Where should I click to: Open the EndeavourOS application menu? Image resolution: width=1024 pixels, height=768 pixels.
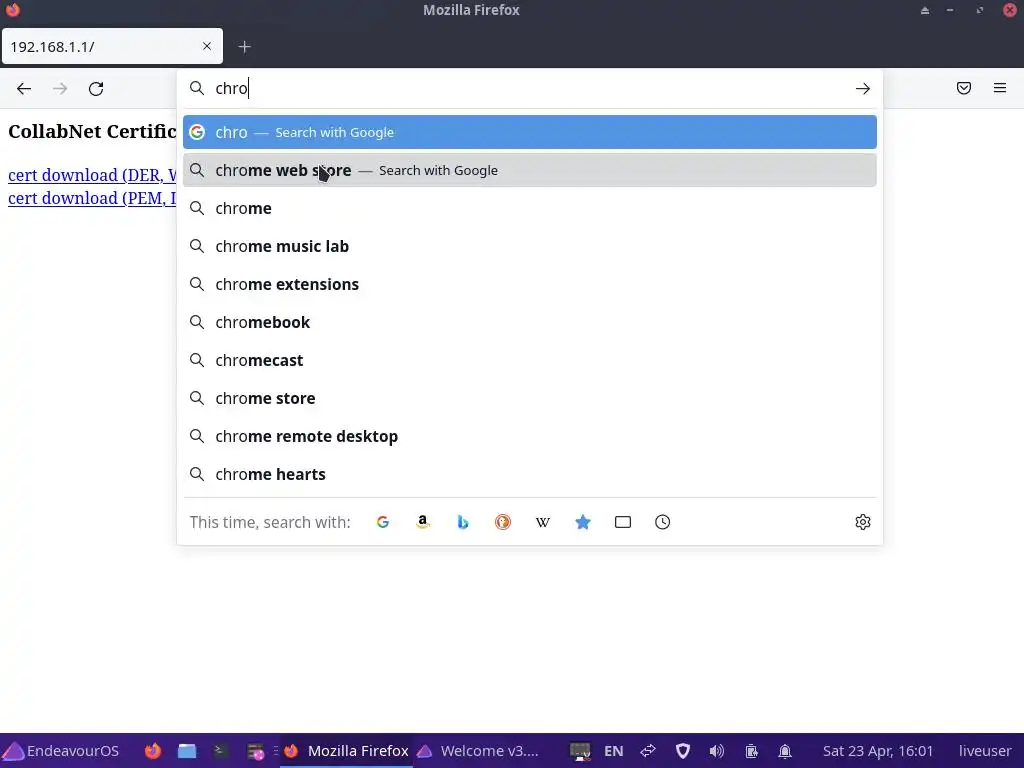(x=63, y=751)
